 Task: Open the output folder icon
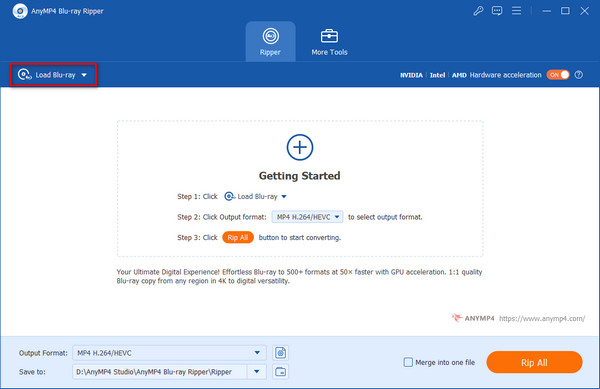(x=280, y=372)
